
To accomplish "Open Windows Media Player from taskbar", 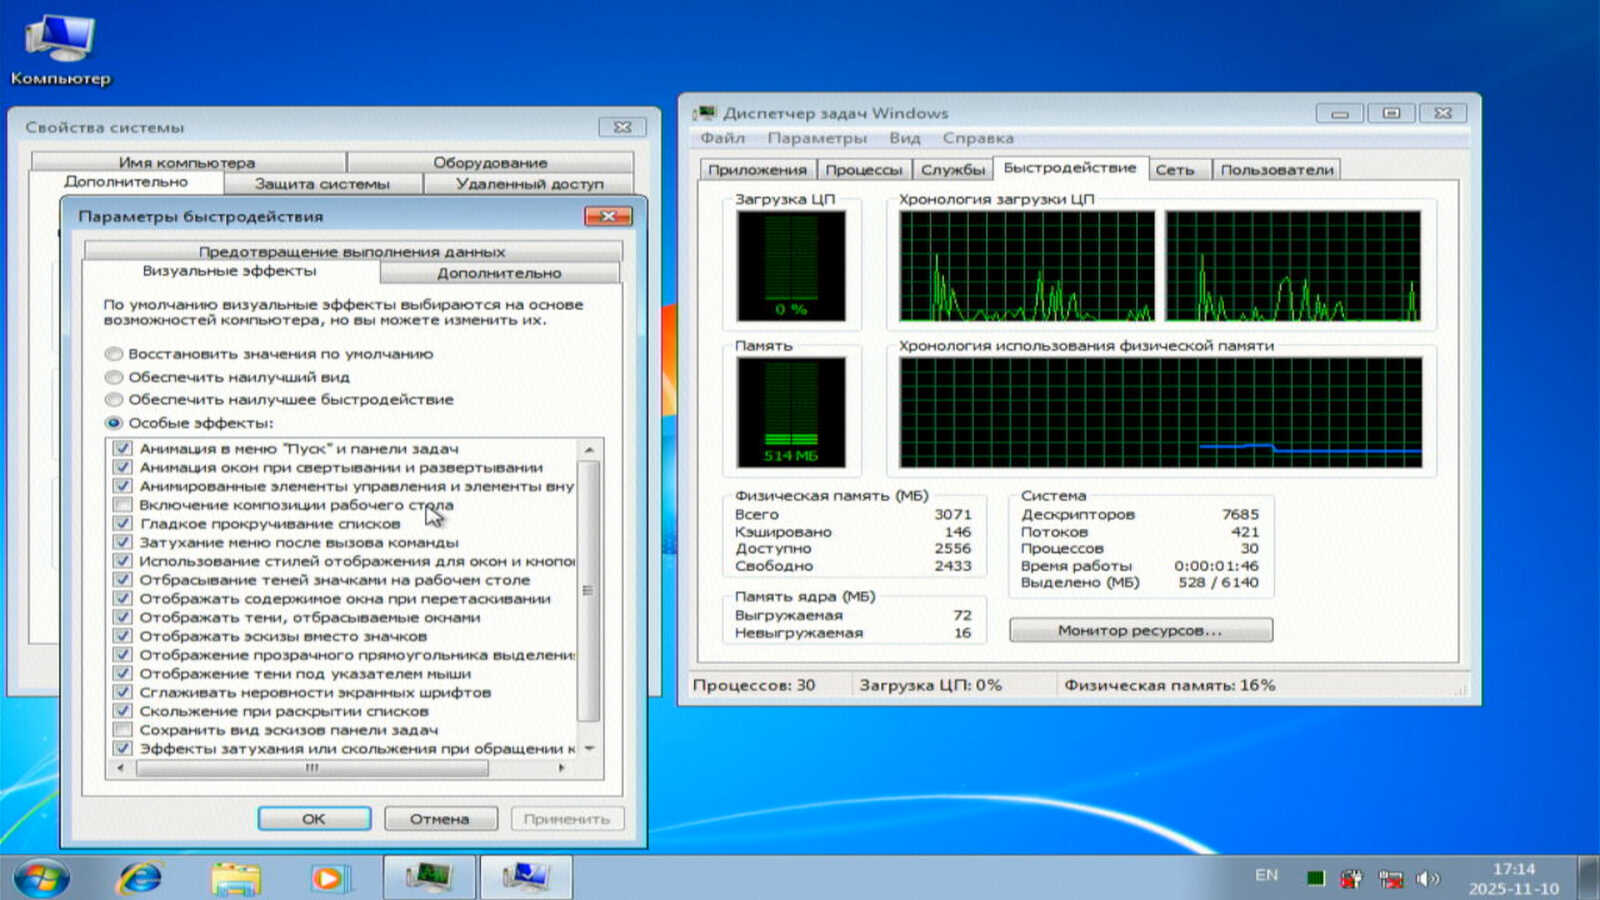I will click(327, 878).
